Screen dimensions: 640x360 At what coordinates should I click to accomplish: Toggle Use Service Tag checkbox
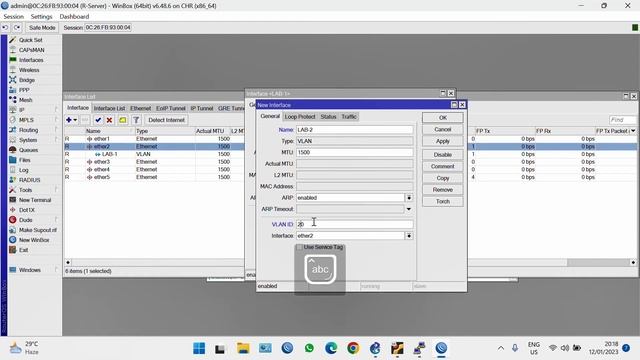coord(300,247)
